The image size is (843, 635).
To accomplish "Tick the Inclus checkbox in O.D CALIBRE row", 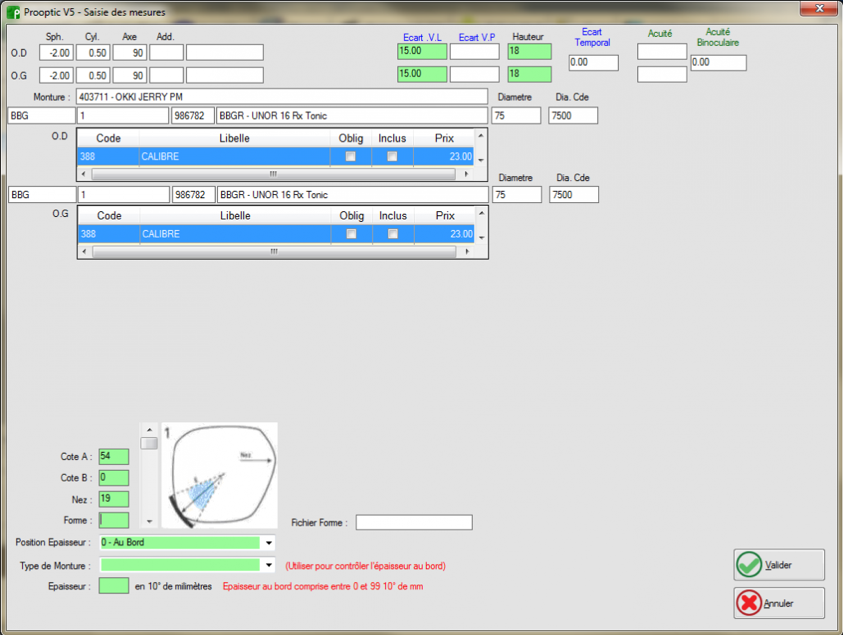I will [x=392, y=156].
